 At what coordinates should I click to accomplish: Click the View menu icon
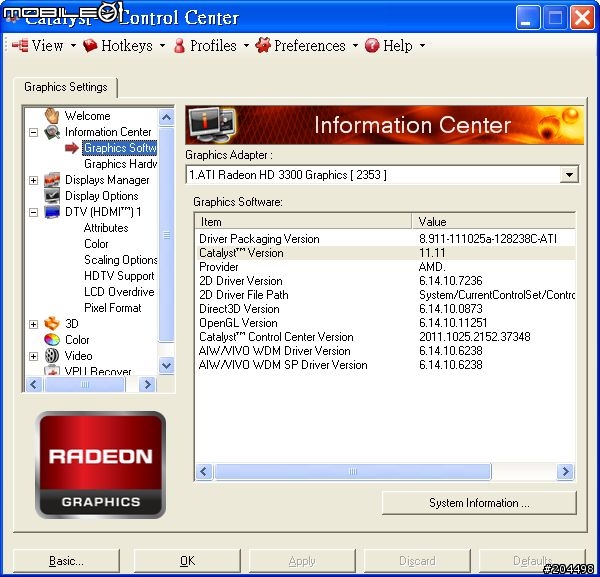[x=20, y=46]
